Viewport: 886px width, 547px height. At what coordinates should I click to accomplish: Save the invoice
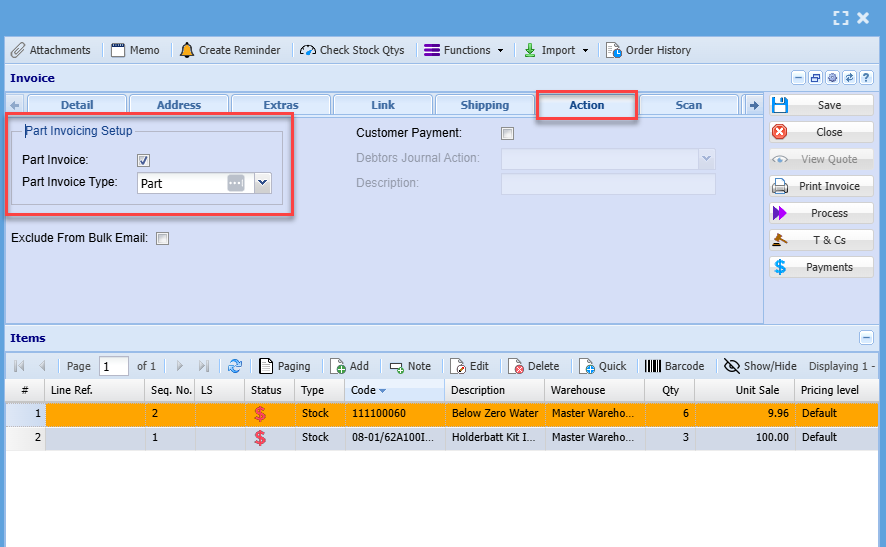tap(821, 105)
